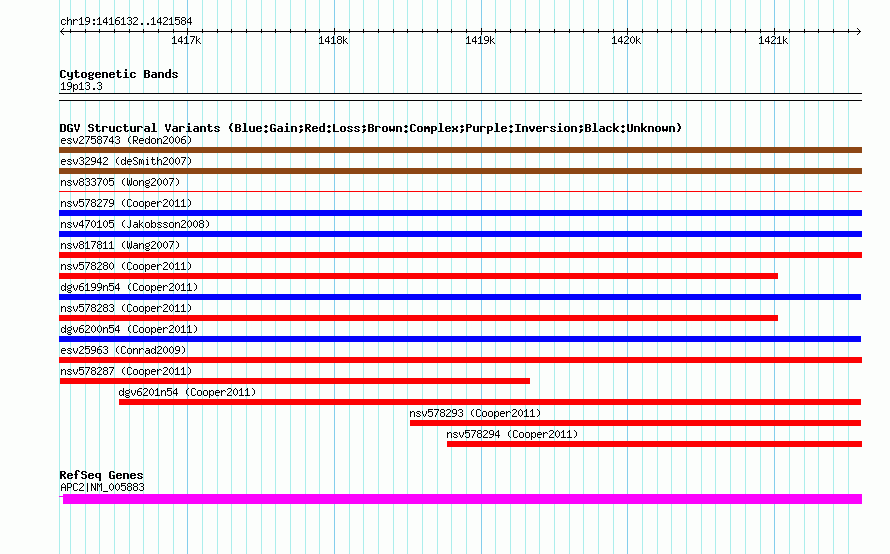
Task: Click the black cytogenetic band line 19p13.3
Action: coord(460,97)
